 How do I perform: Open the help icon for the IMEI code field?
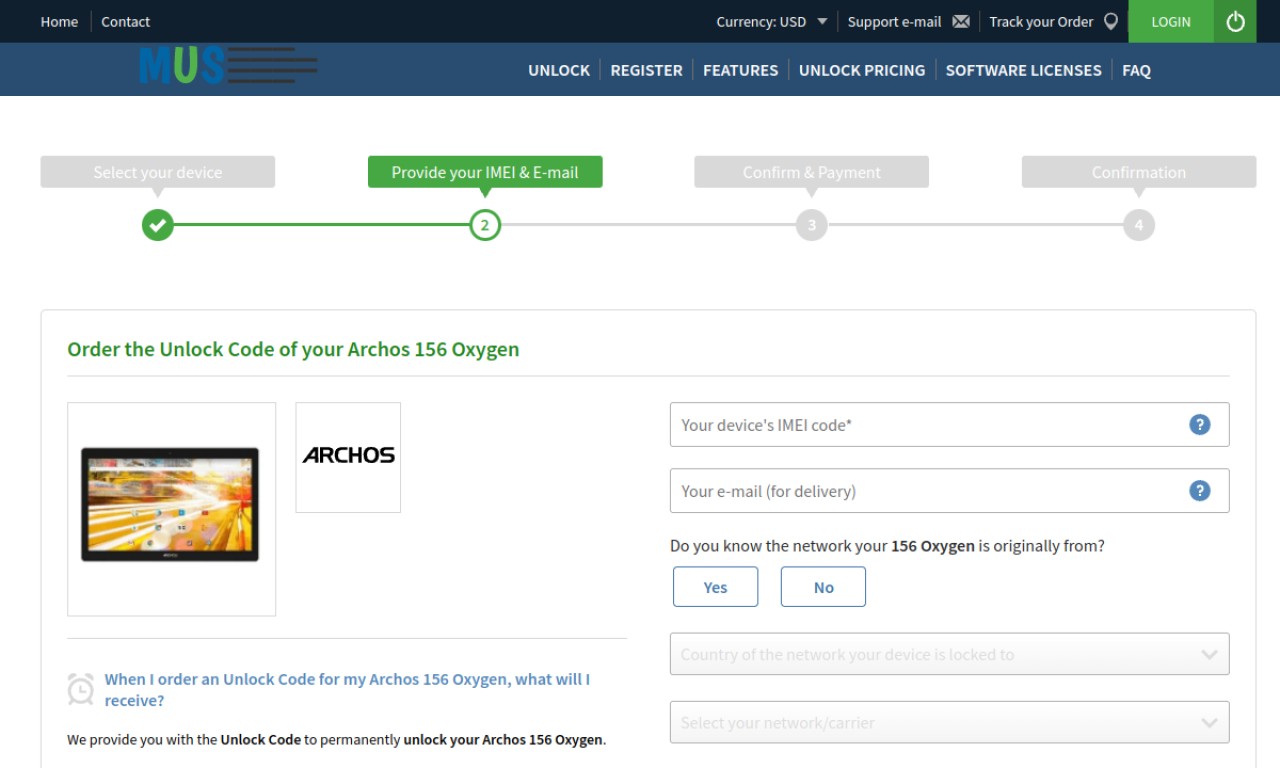(x=1200, y=424)
